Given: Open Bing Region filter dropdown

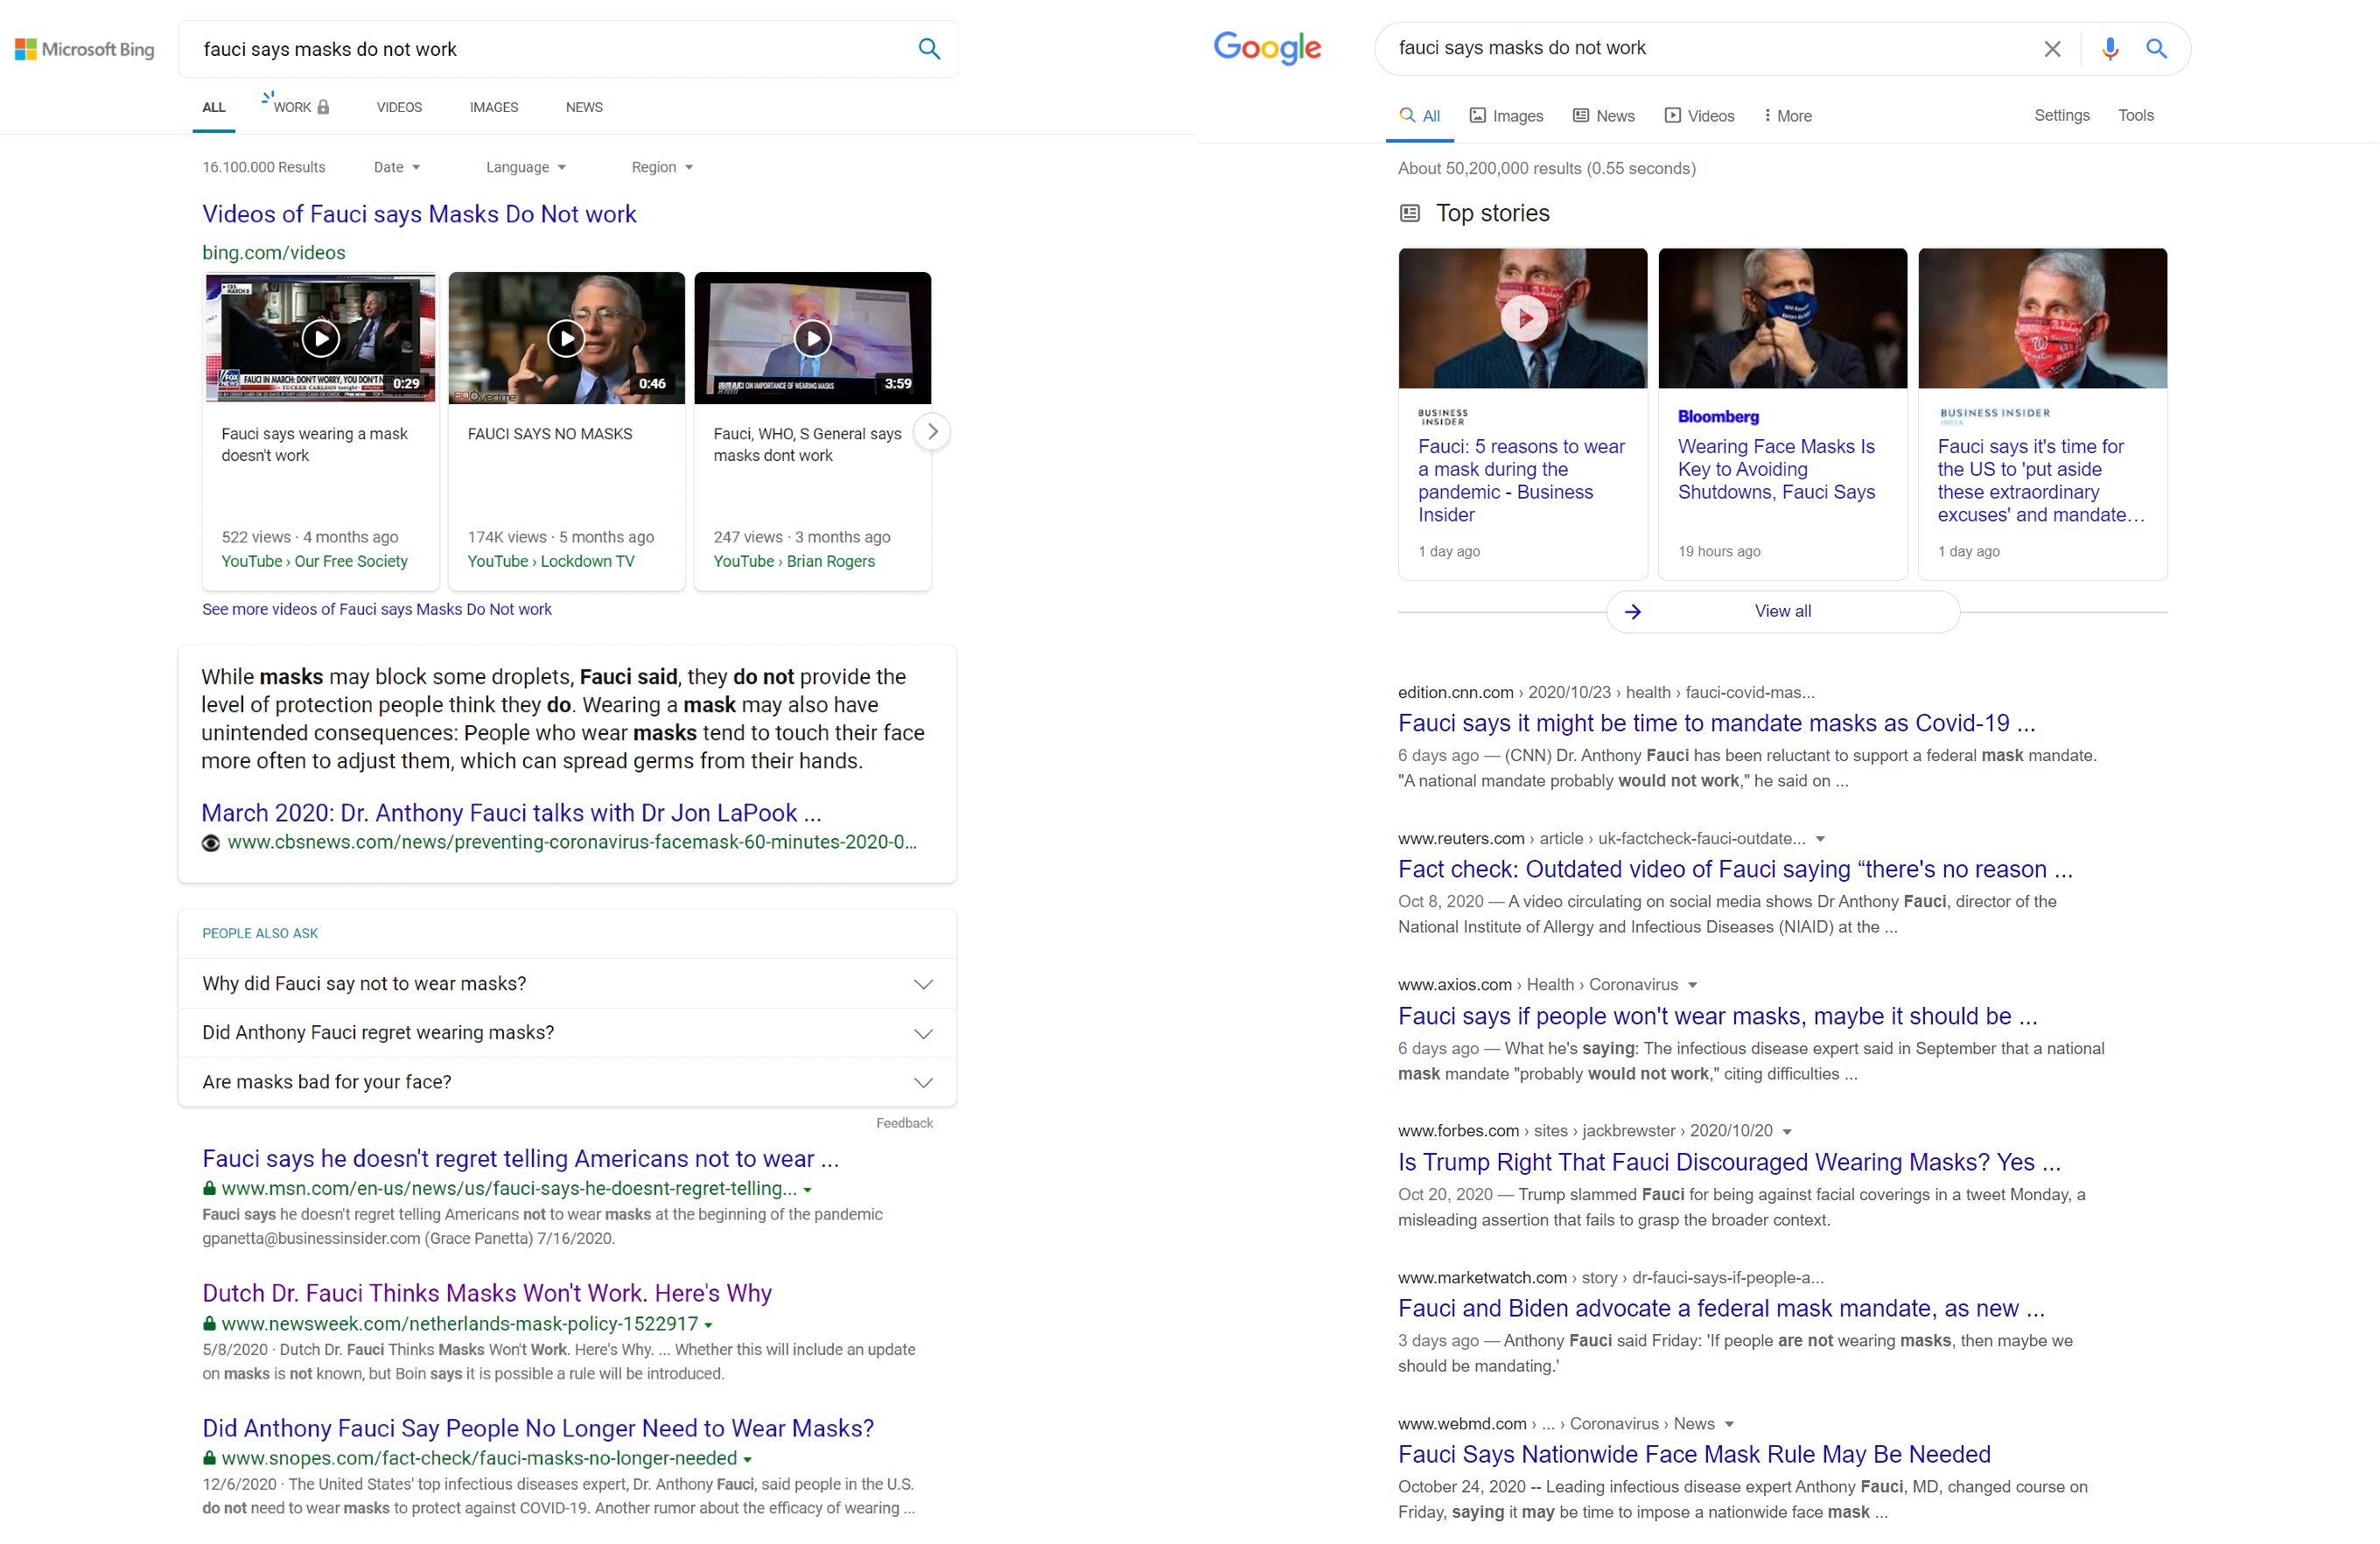Looking at the screenshot, I should (662, 167).
